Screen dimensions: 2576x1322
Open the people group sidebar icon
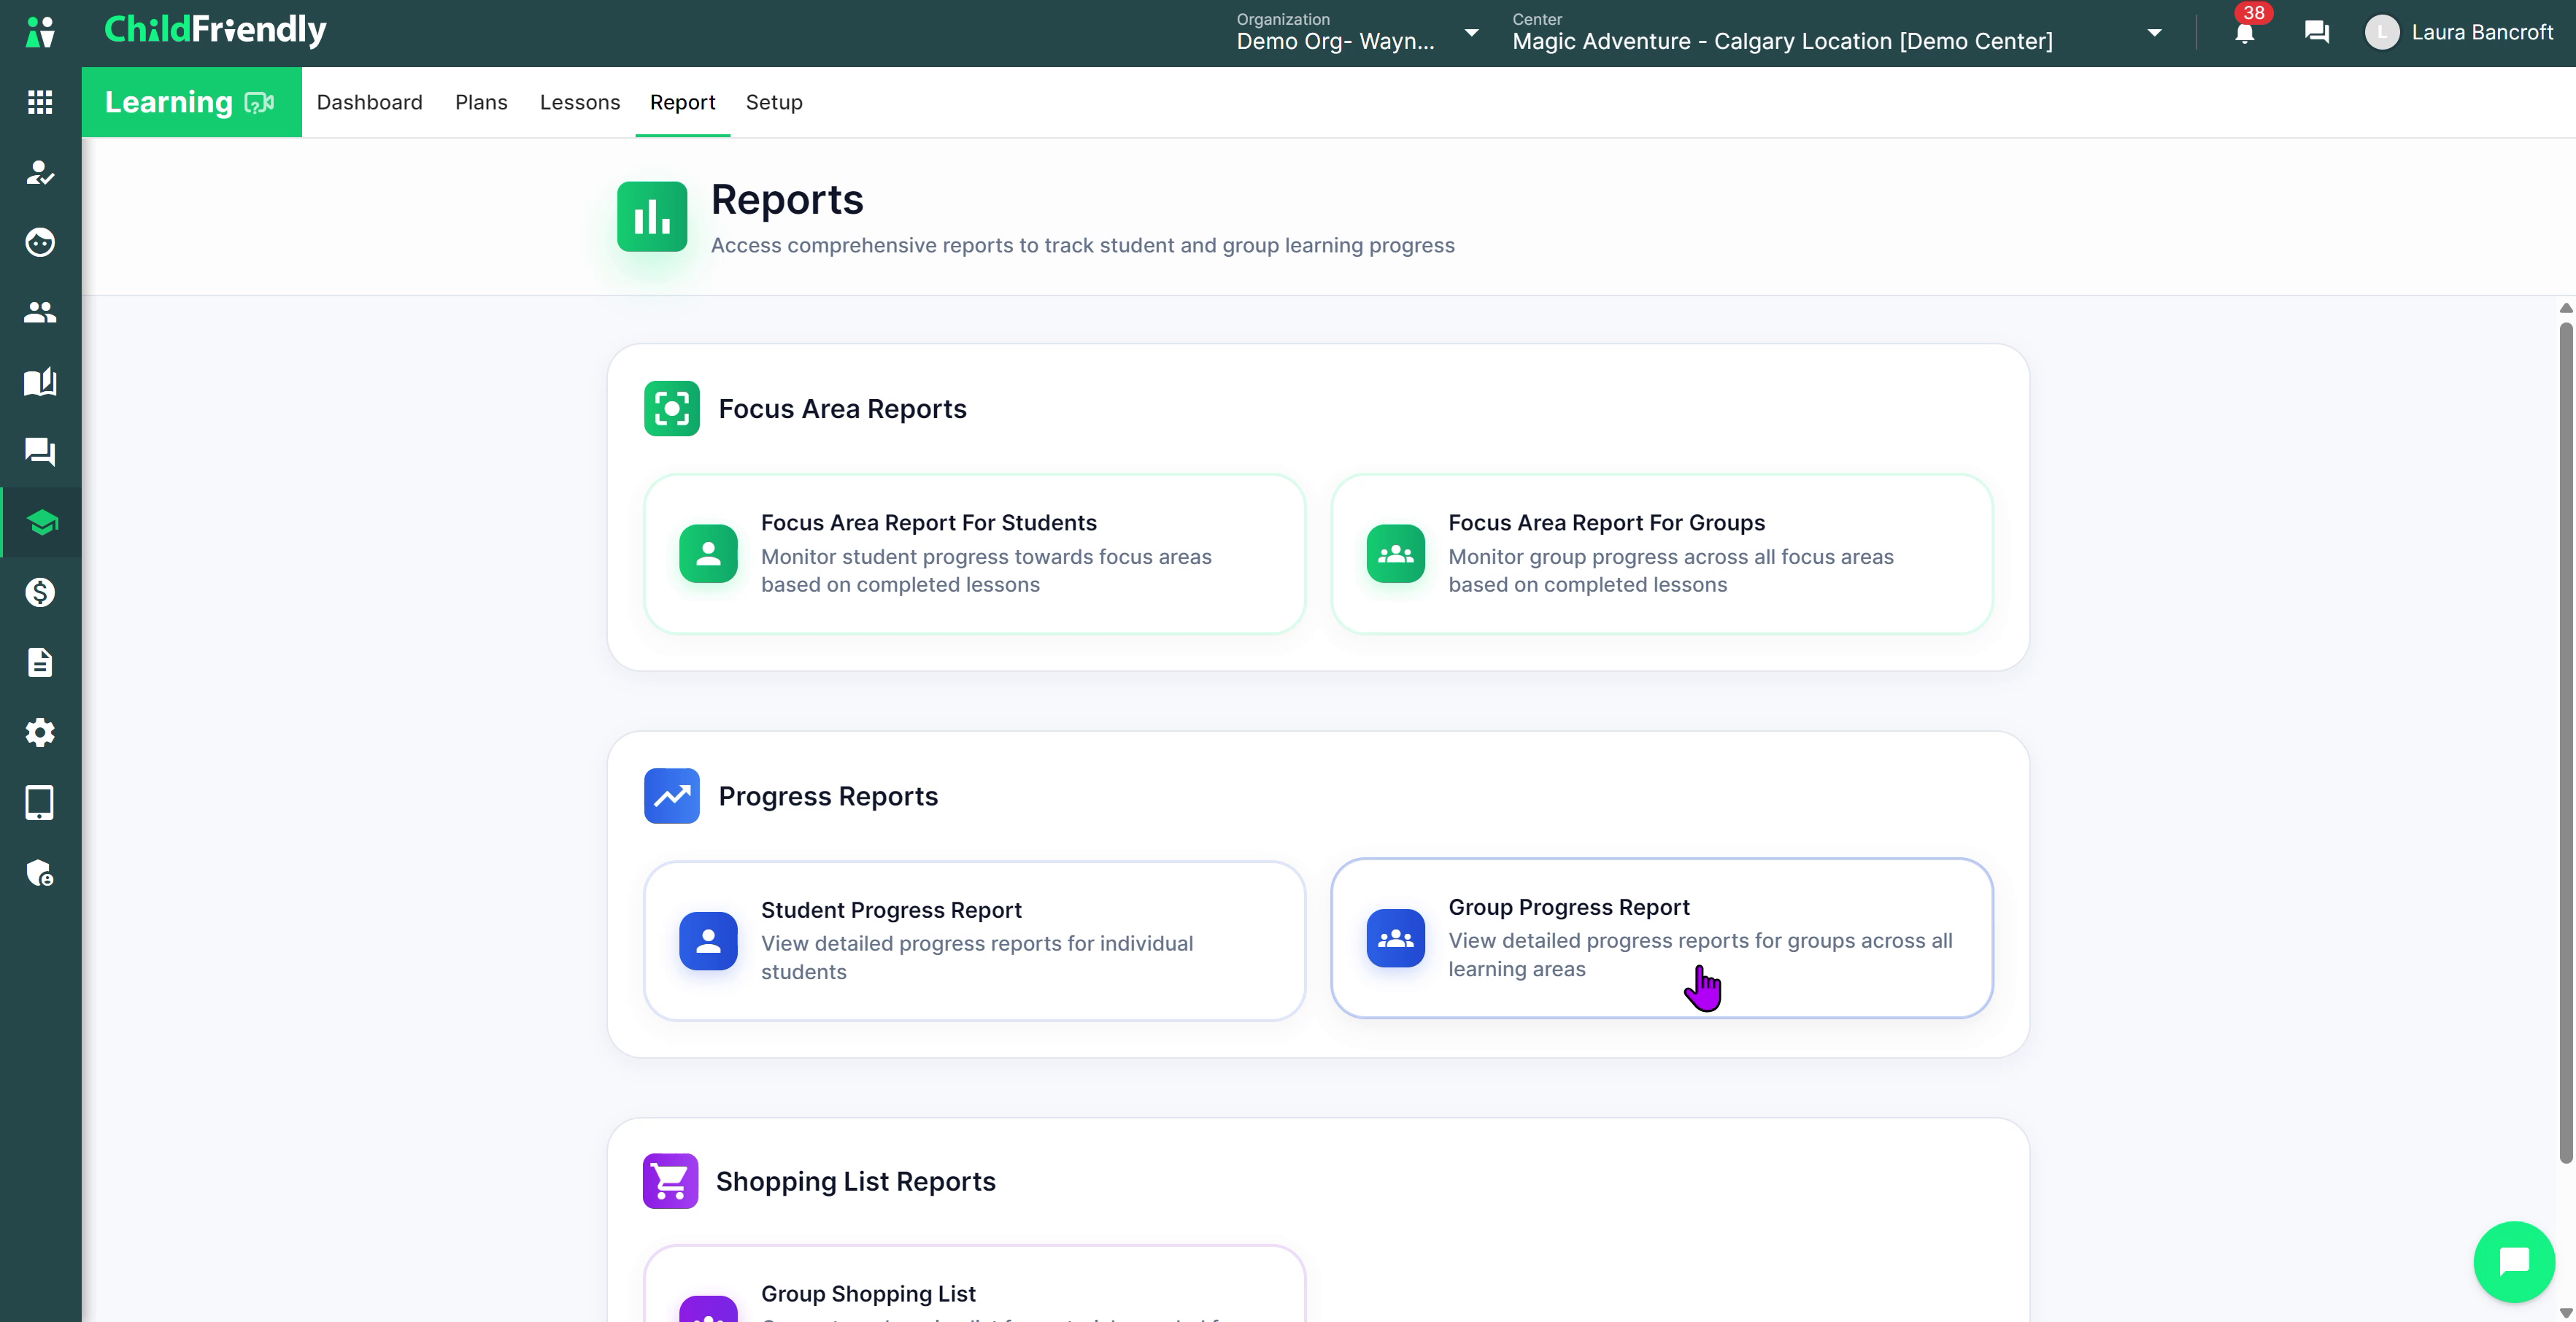(x=40, y=312)
